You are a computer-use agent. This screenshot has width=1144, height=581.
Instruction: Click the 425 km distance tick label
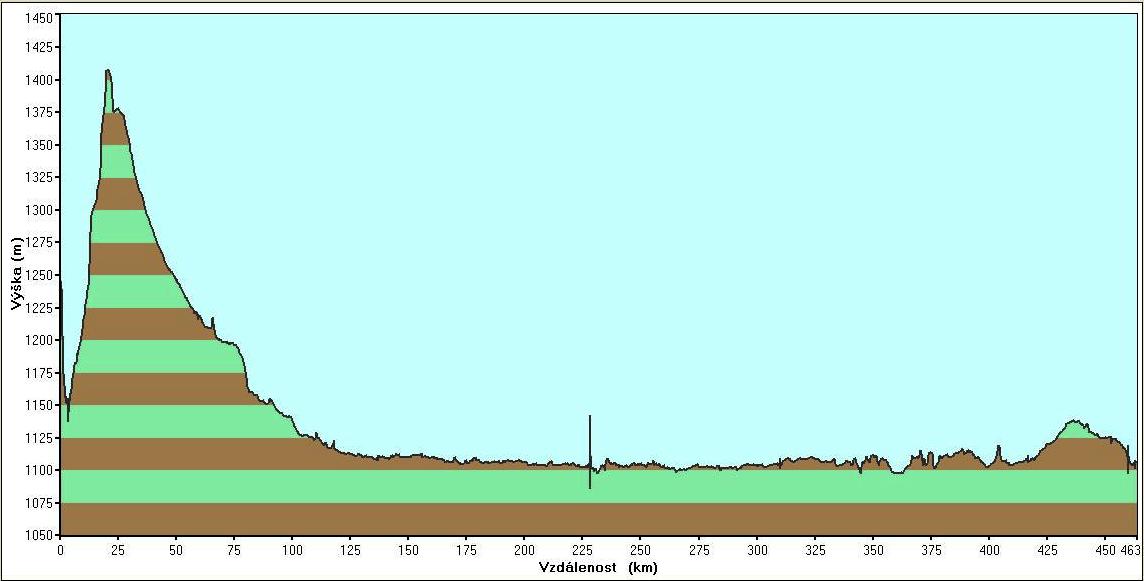pos(1047,549)
